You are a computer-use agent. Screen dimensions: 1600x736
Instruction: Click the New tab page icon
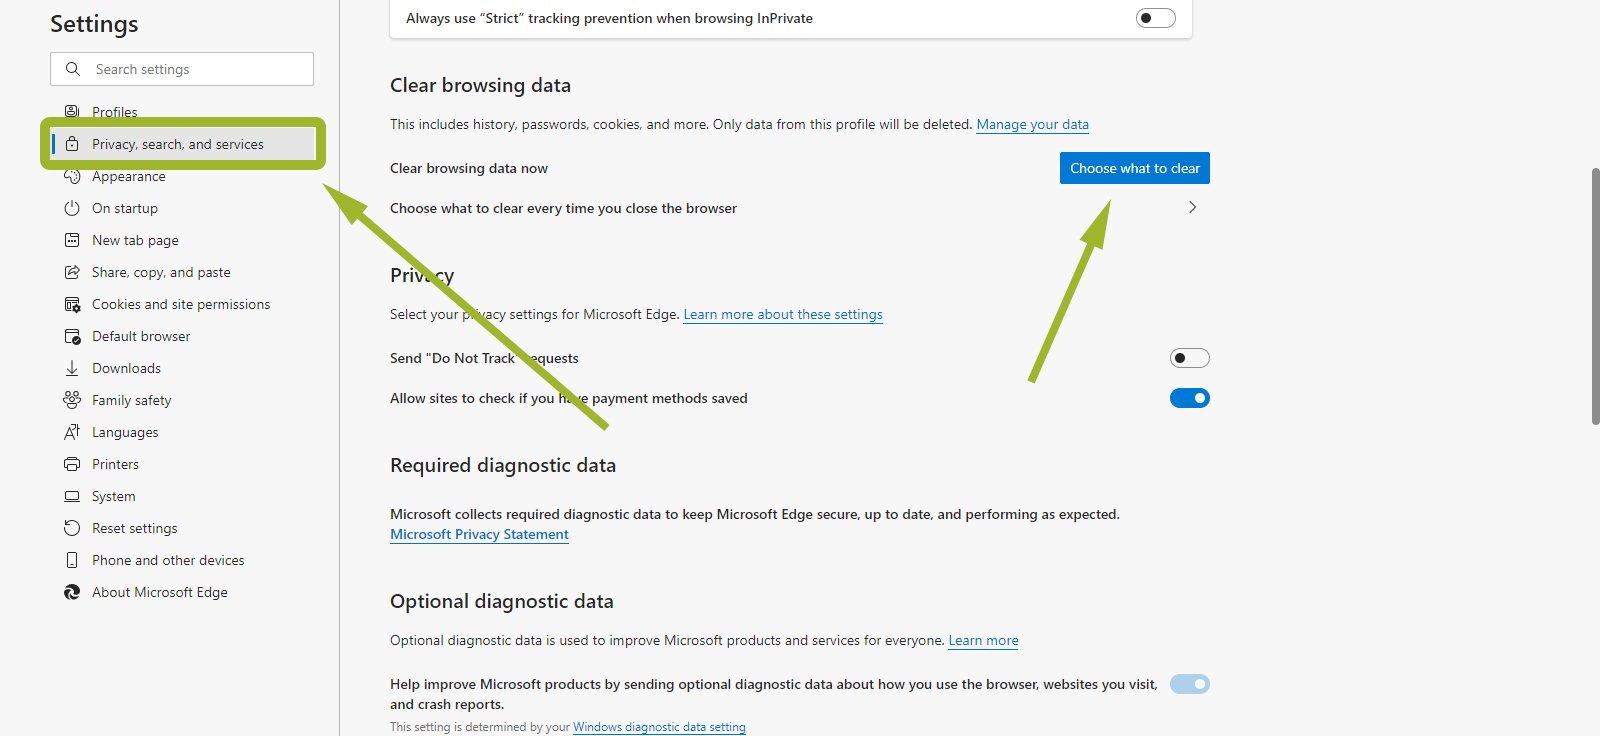[72, 240]
